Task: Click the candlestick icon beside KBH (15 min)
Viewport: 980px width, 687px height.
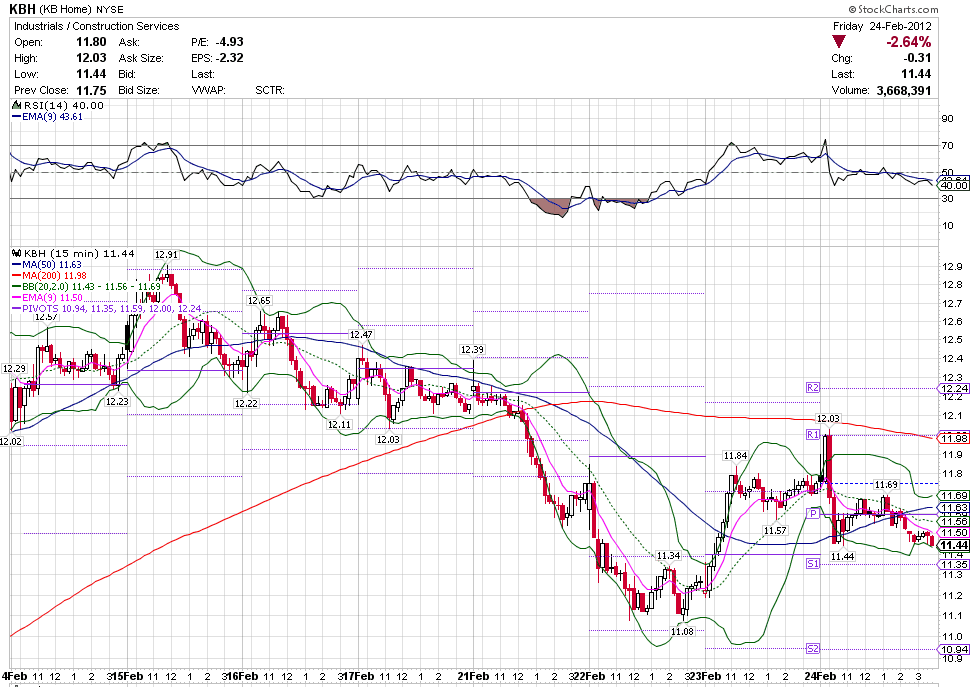Action: point(17,253)
